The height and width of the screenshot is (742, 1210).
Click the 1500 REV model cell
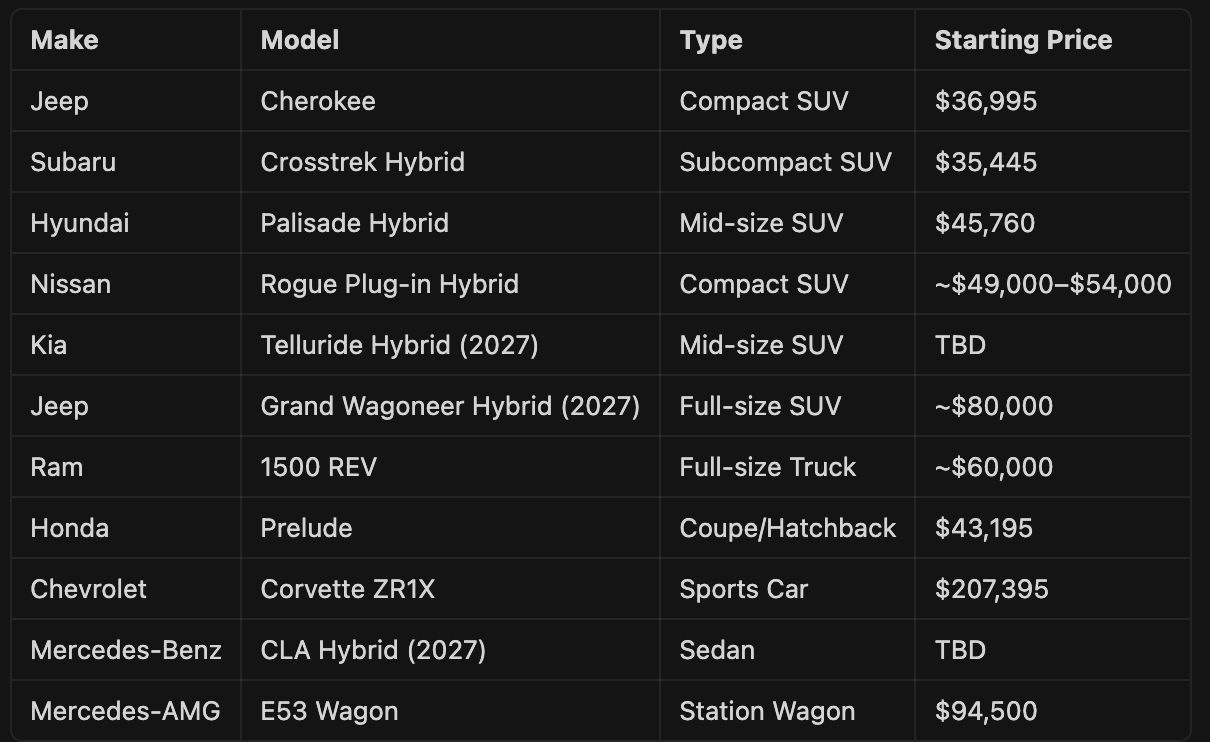pos(318,467)
